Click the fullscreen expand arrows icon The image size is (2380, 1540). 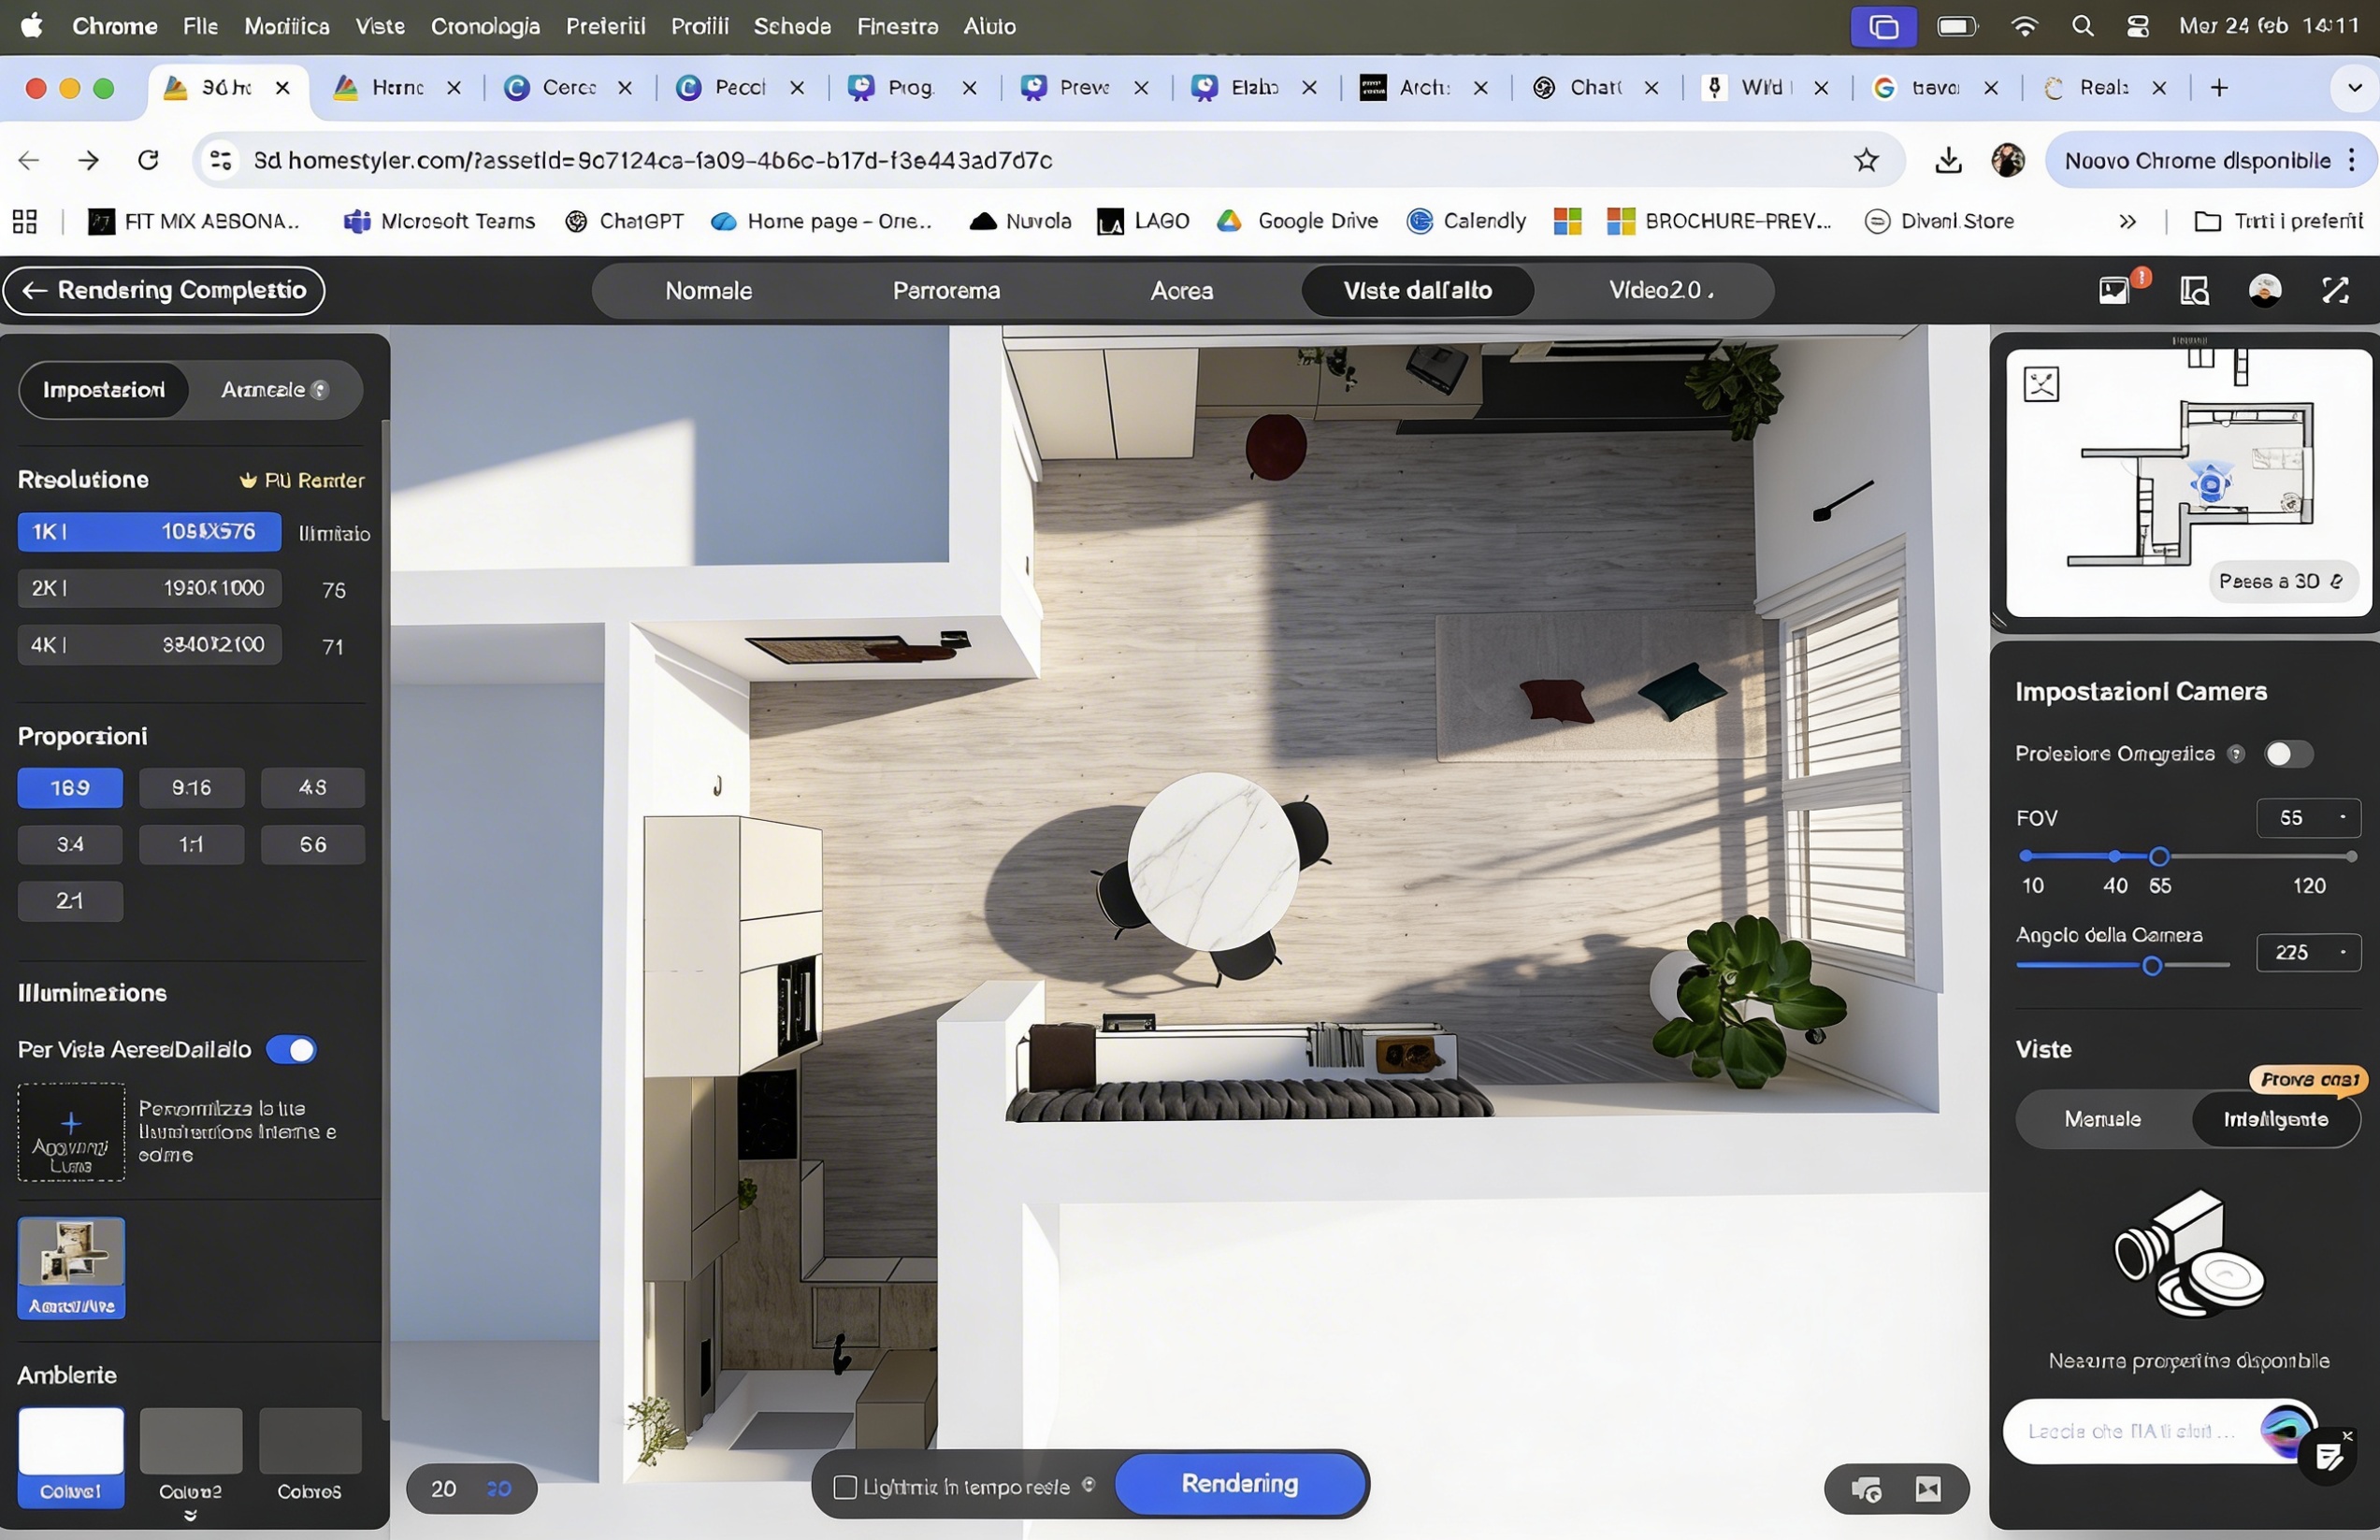coord(2335,291)
